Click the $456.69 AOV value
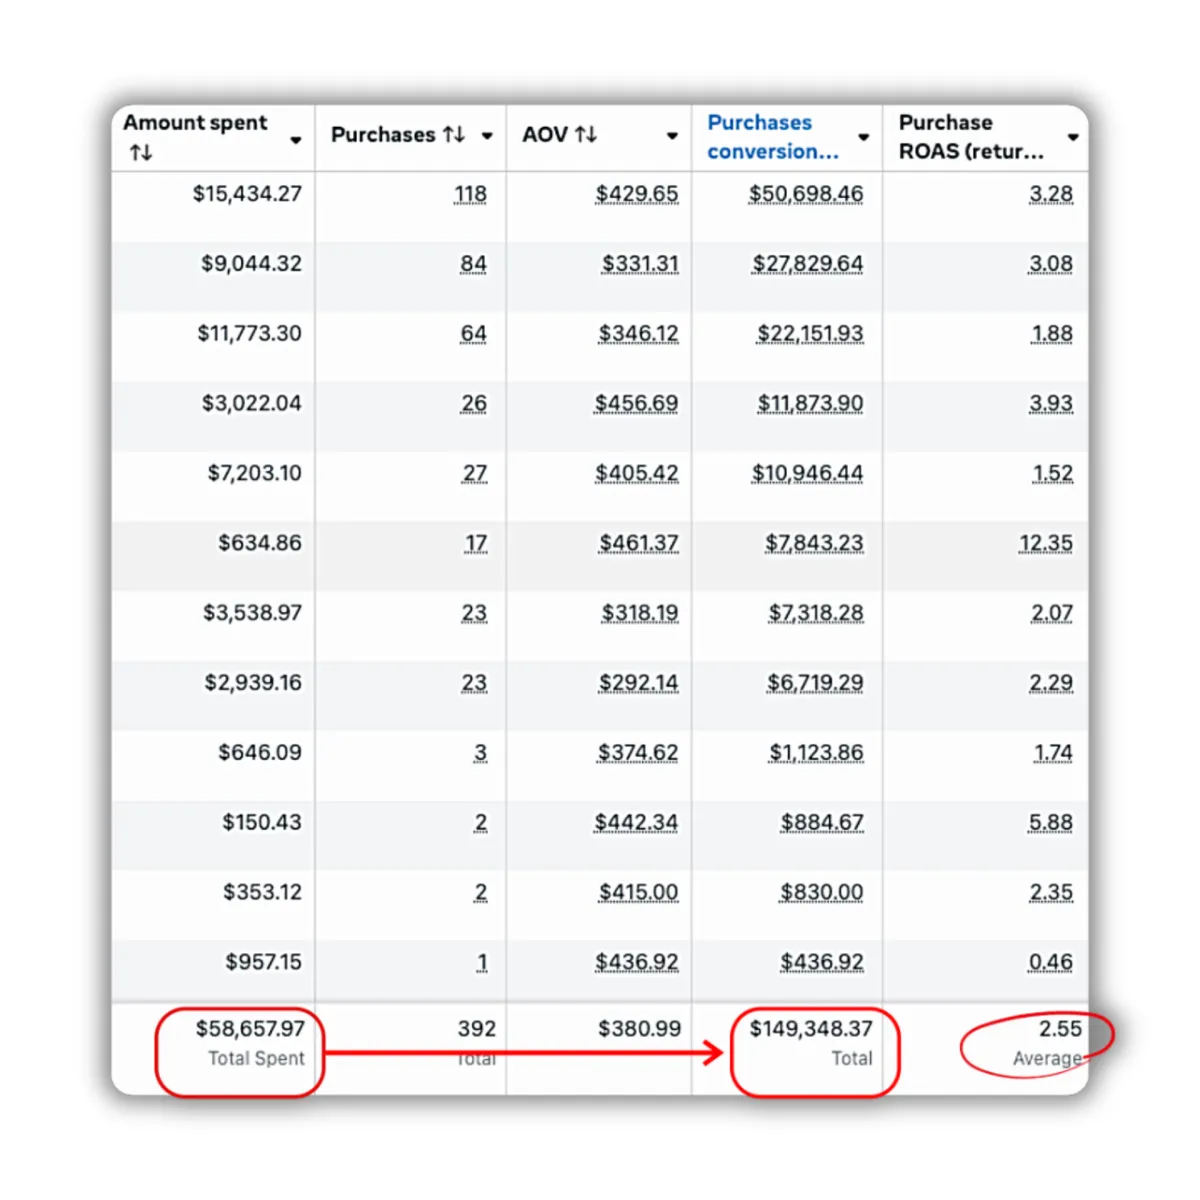Screen dimensions: 1200x1200 tap(636, 404)
